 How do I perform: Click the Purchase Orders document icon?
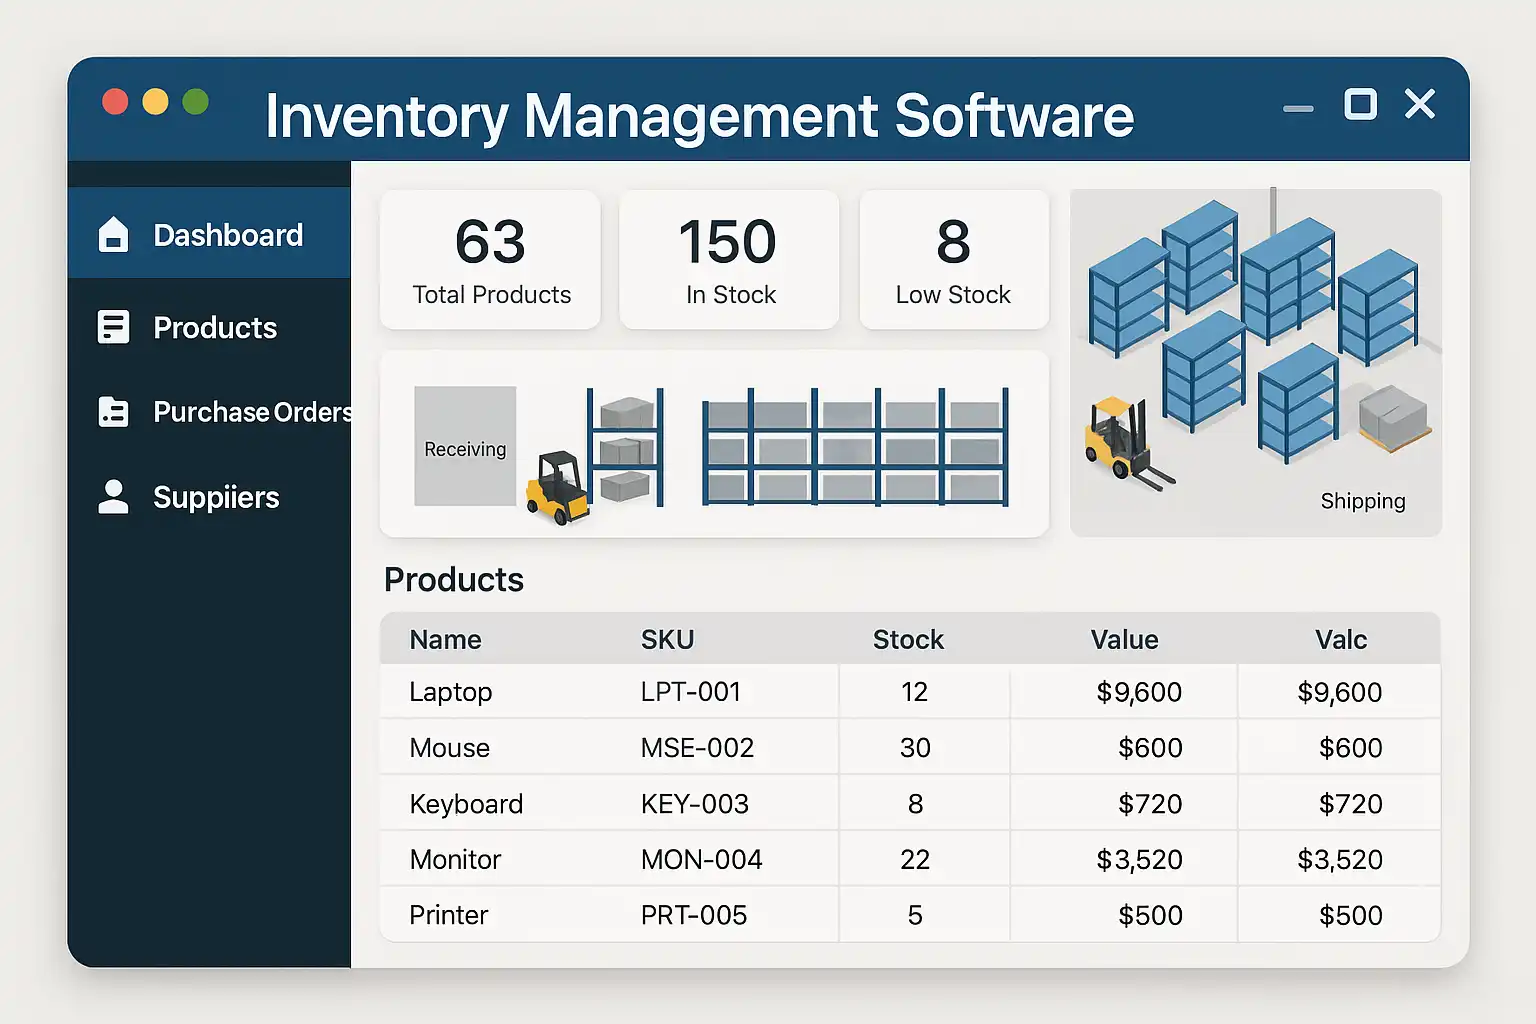(x=114, y=412)
